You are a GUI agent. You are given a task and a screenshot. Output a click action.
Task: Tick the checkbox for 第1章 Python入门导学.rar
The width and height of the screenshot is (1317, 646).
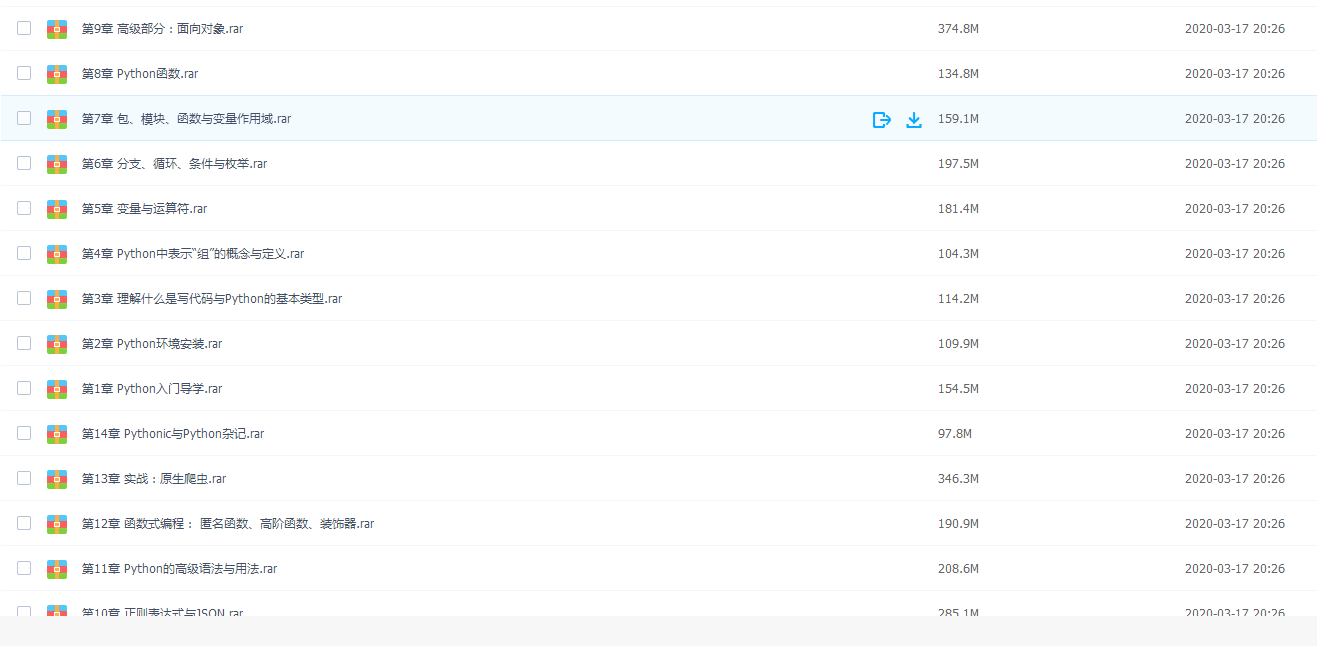pyautogui.click(x=24, y=388)
